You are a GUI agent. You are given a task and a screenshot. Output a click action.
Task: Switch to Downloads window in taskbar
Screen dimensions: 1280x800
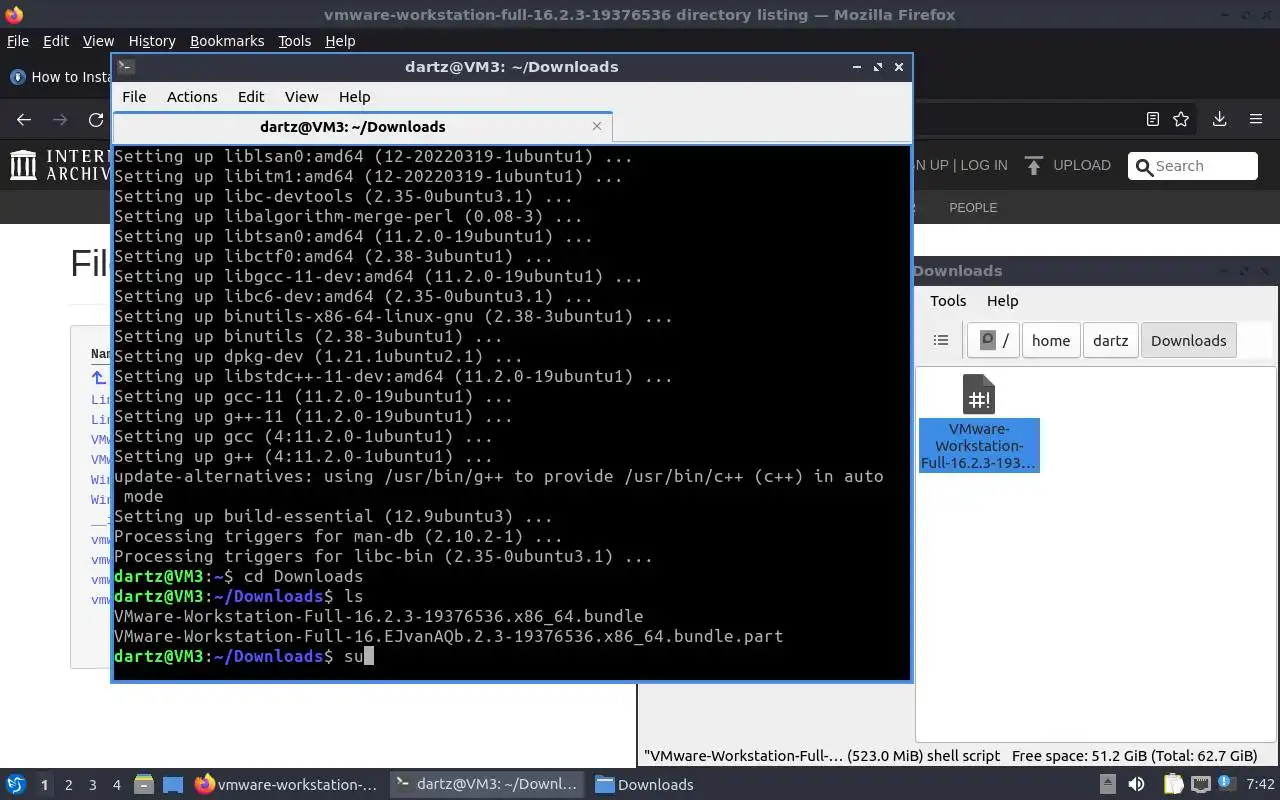click(x=645, y=784)
